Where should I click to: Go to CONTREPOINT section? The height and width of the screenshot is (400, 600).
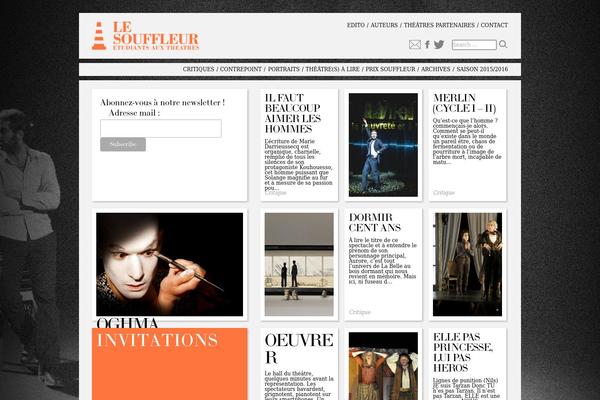pos(241,69)
